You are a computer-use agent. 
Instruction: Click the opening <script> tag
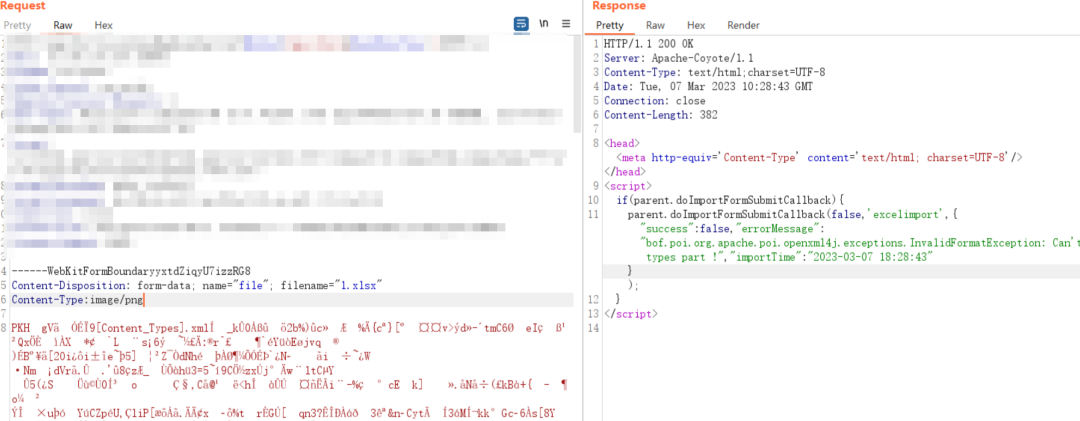click(627, 185)
